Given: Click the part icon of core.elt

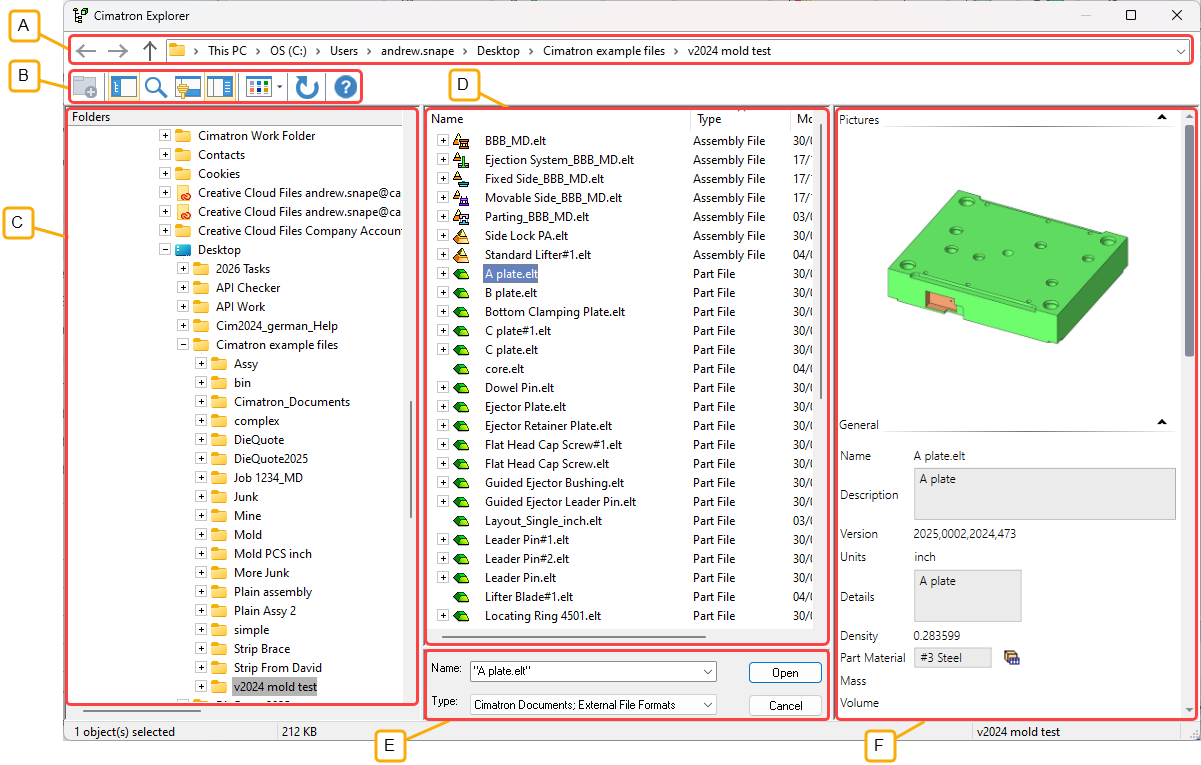Looking at the screenshot, I should point(461,369).
